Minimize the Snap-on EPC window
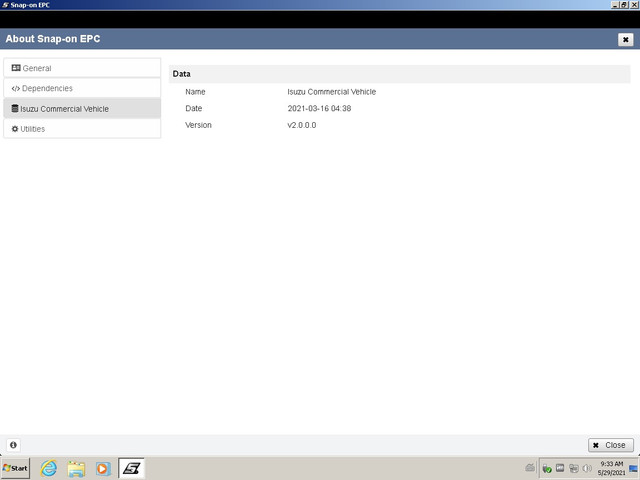This screenshot has height=480, width=640. [x=615, y=5]
